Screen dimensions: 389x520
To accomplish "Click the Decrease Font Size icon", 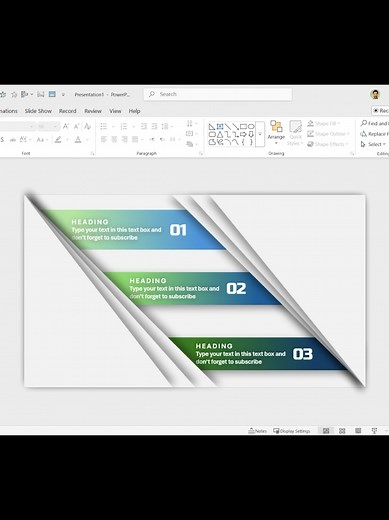I will coord(76,126).
